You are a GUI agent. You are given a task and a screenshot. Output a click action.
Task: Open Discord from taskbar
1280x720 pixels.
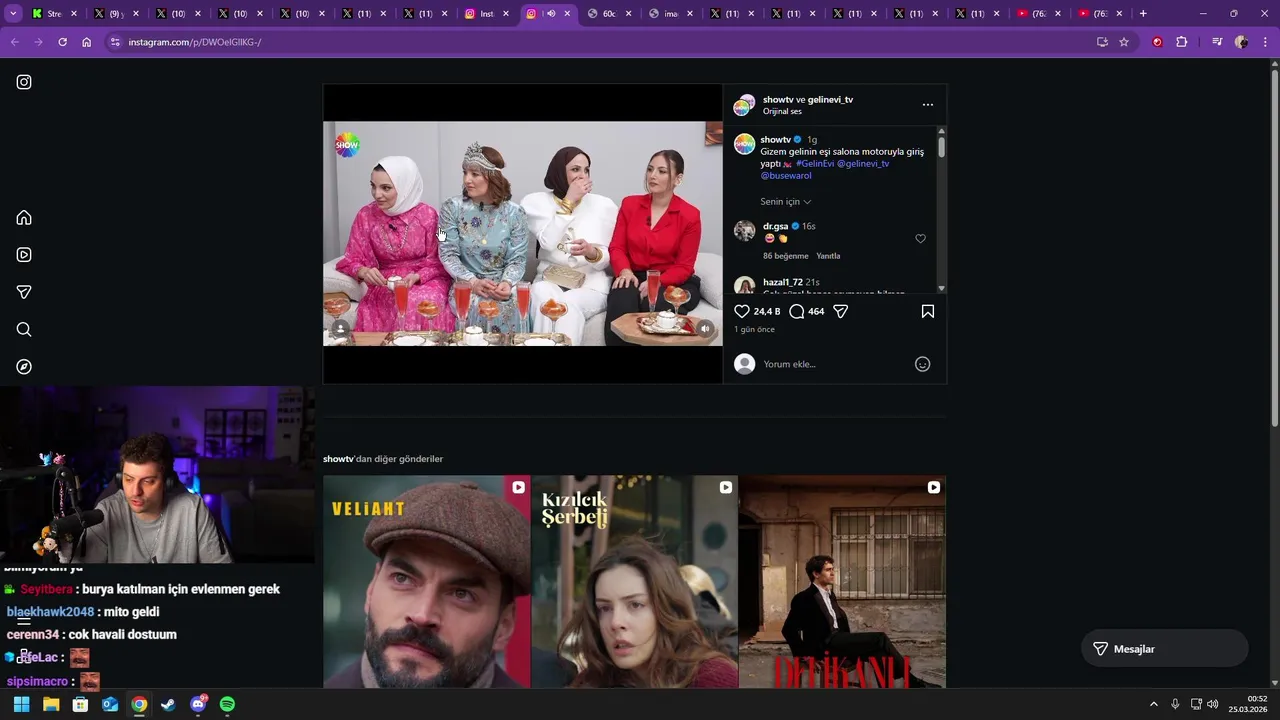tap(198, 705)
